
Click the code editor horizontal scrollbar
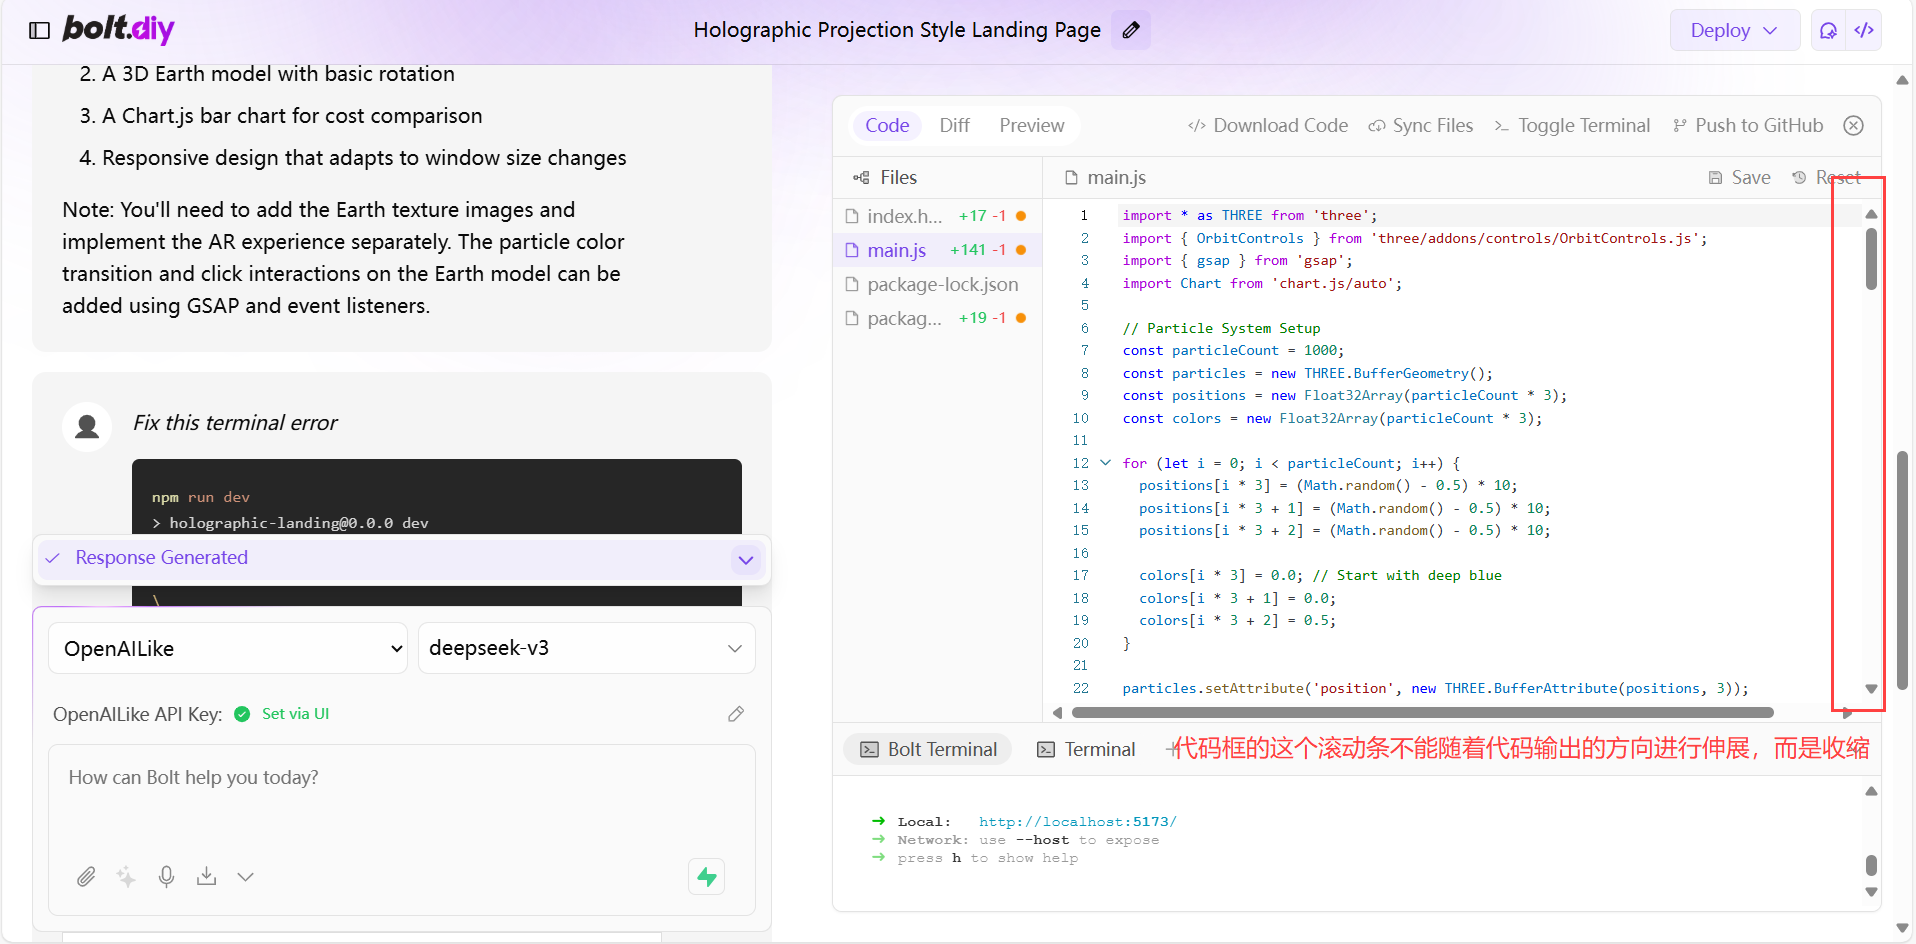coord(1422,713)
